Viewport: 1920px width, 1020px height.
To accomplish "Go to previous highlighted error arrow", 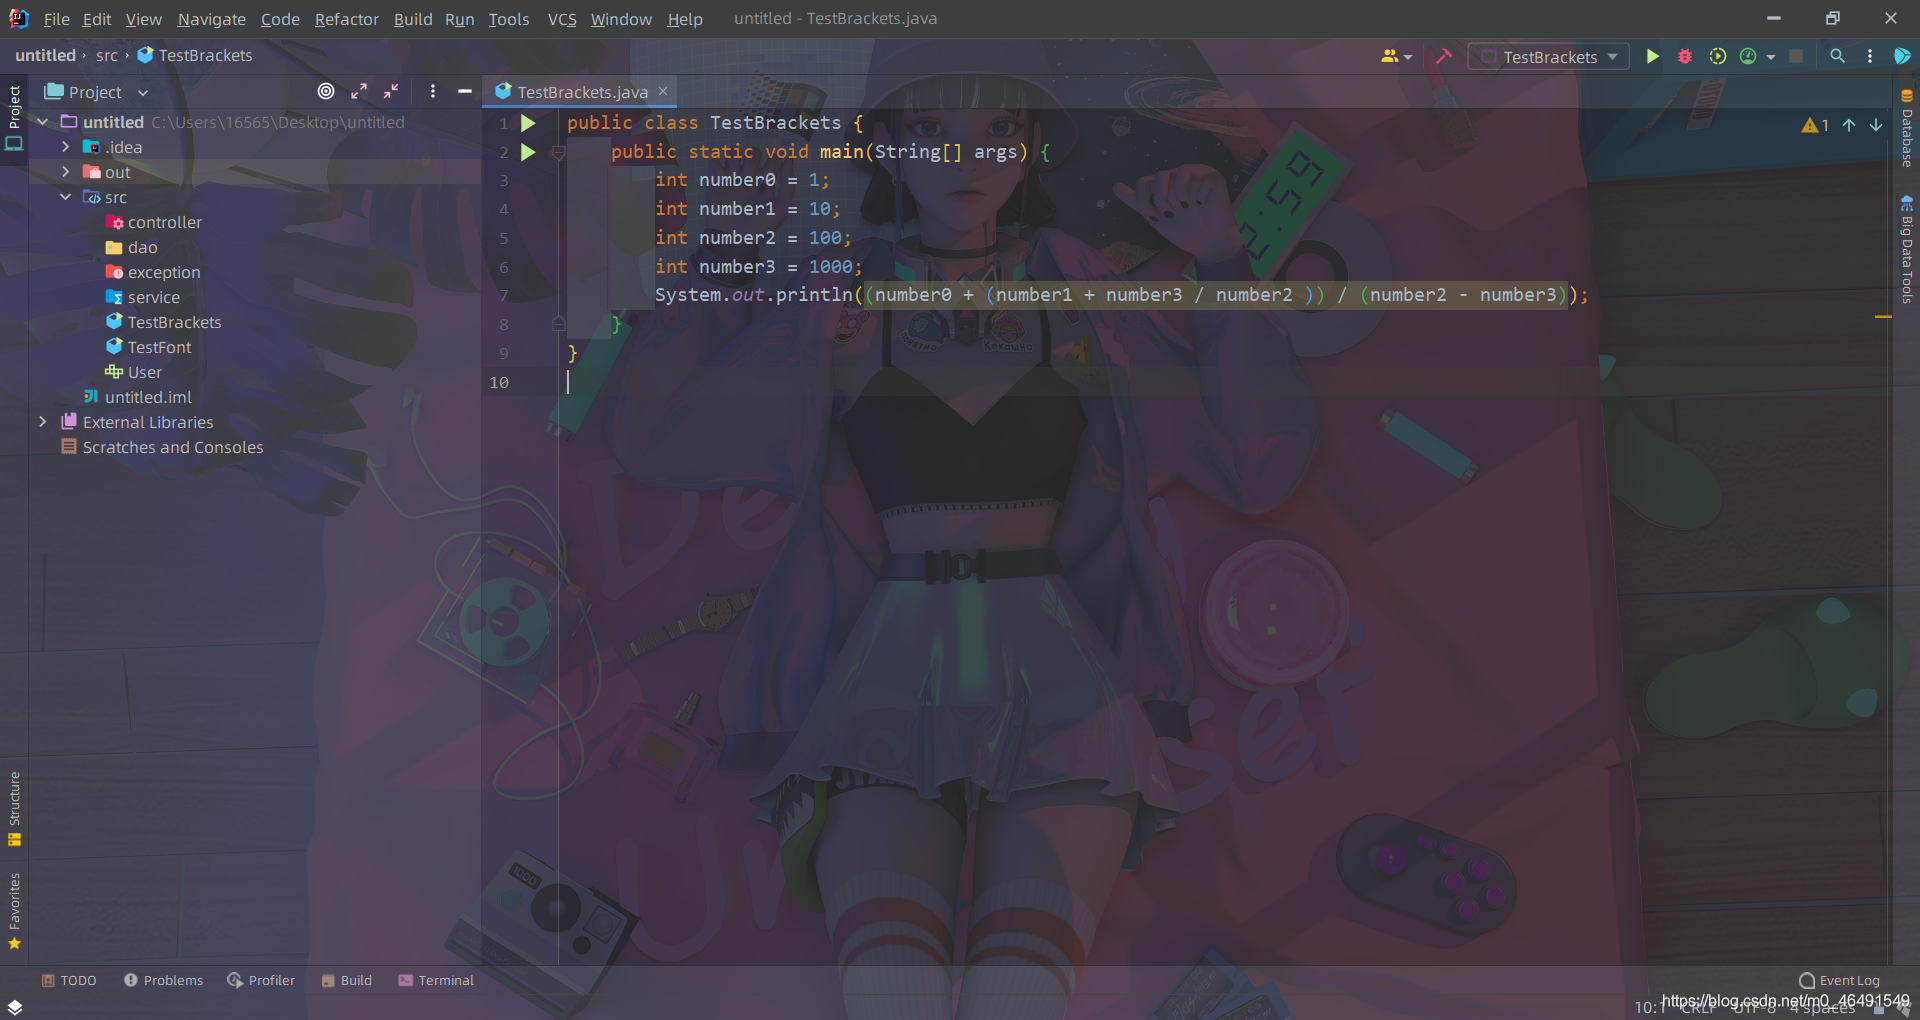I will (x=1849, y=125).
